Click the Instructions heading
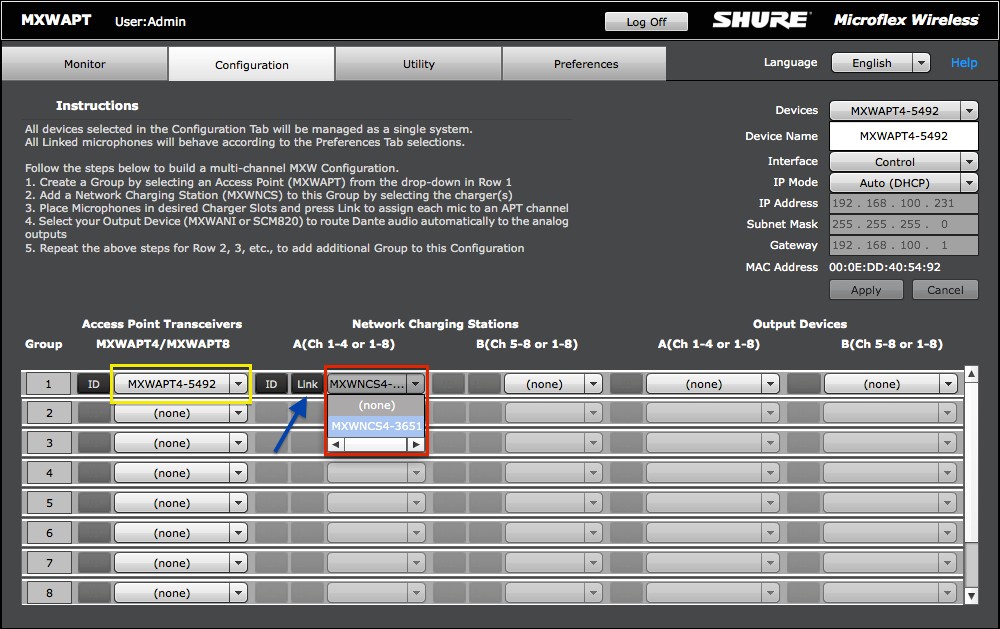Viewport: 1000px width, 629px height. pos(97,105)
